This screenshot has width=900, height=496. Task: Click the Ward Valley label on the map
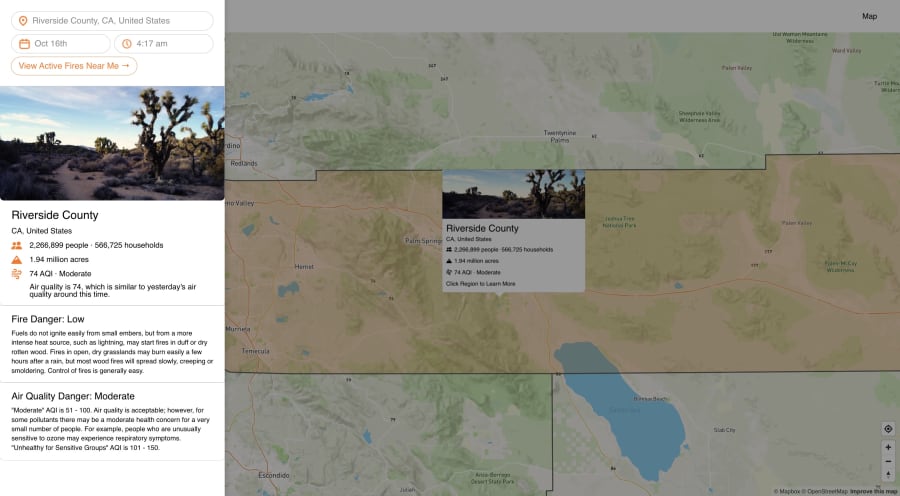847,51
